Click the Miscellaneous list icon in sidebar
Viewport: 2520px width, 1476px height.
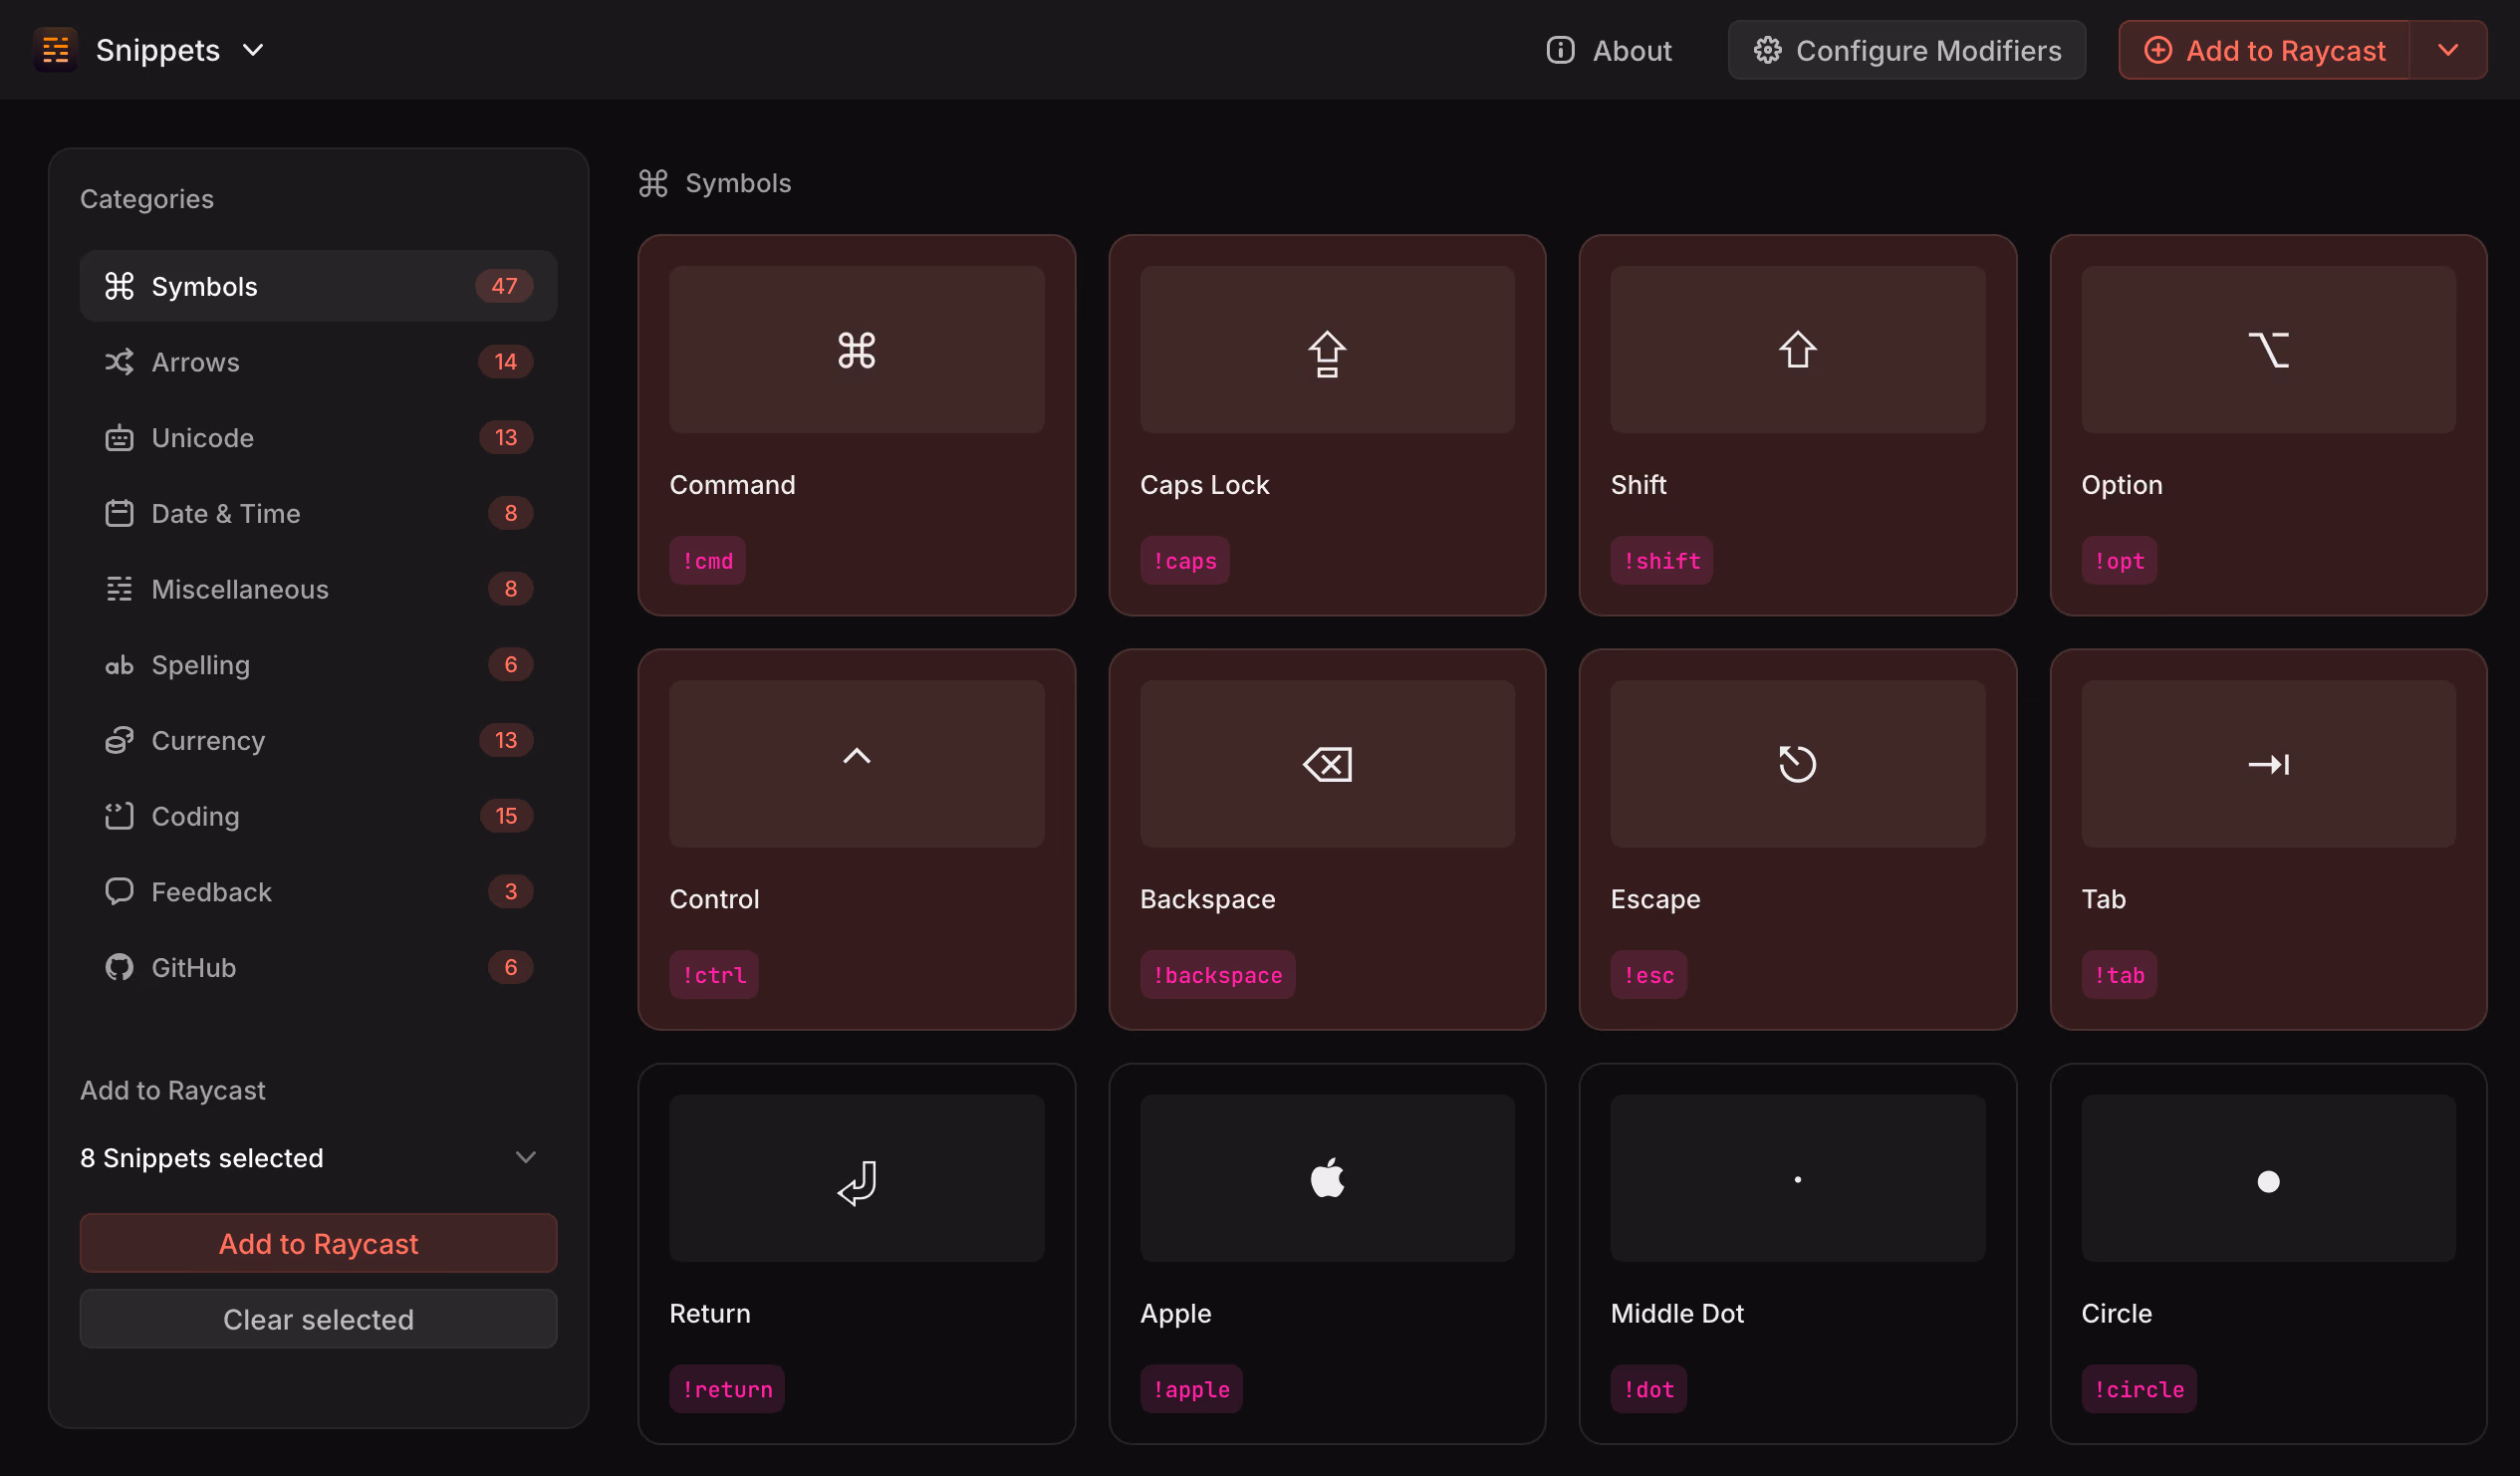coord(119,589)
